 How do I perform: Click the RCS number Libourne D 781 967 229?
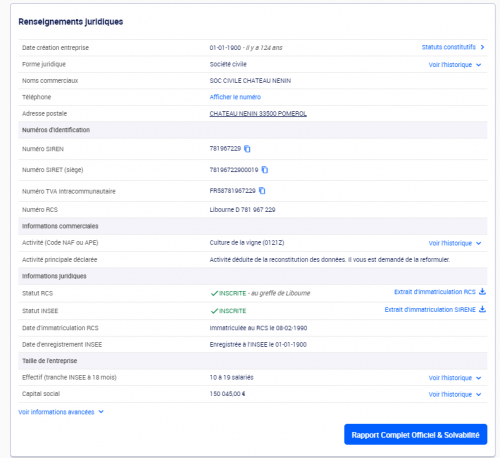tap(242, 210)
